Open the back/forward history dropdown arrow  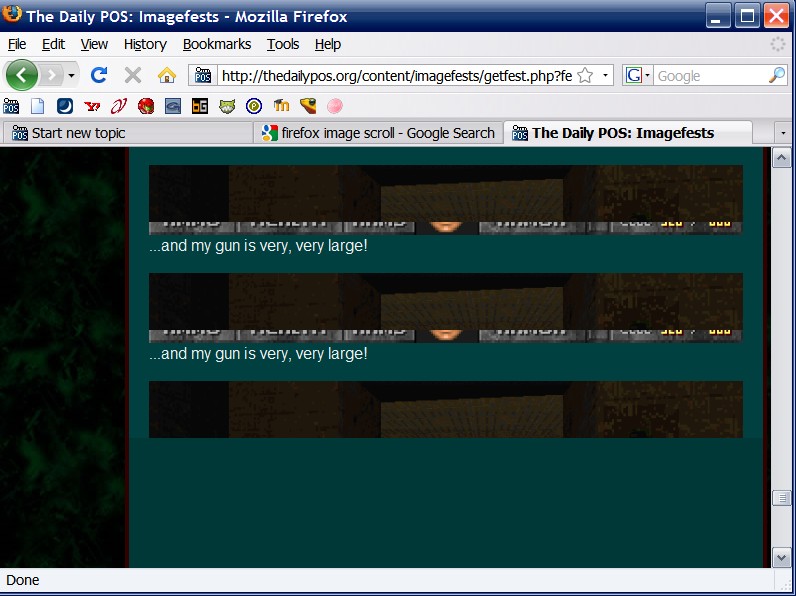(71, 76)
